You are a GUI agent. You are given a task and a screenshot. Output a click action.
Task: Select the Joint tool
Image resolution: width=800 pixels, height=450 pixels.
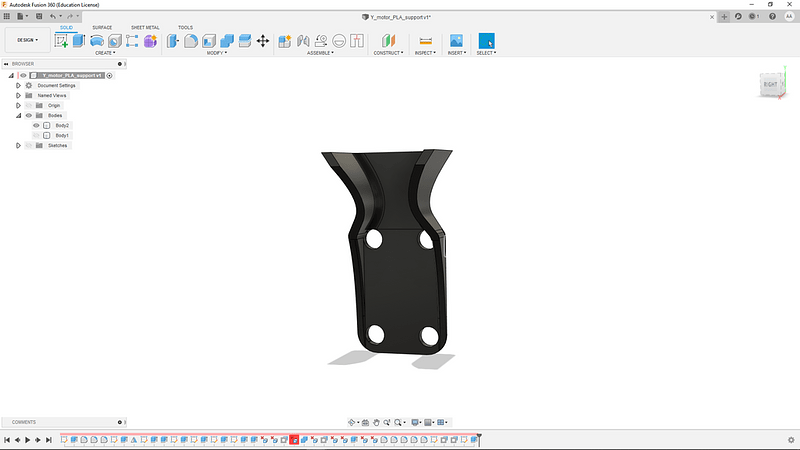[303, 41]
